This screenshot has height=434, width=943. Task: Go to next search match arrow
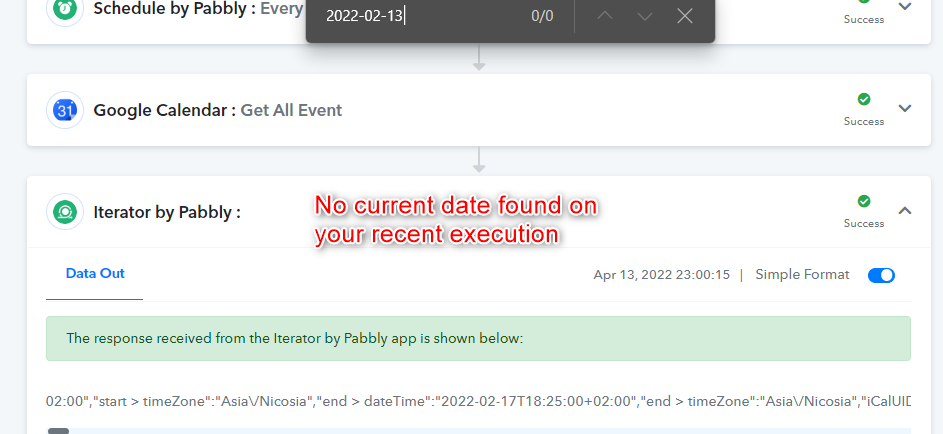tap(645, 16)
